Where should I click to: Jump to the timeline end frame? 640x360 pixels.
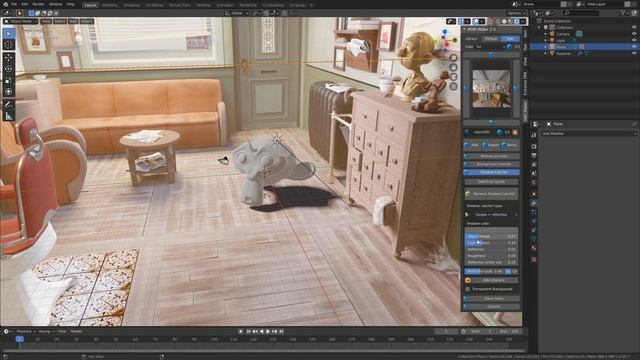(x=281, y=331)
